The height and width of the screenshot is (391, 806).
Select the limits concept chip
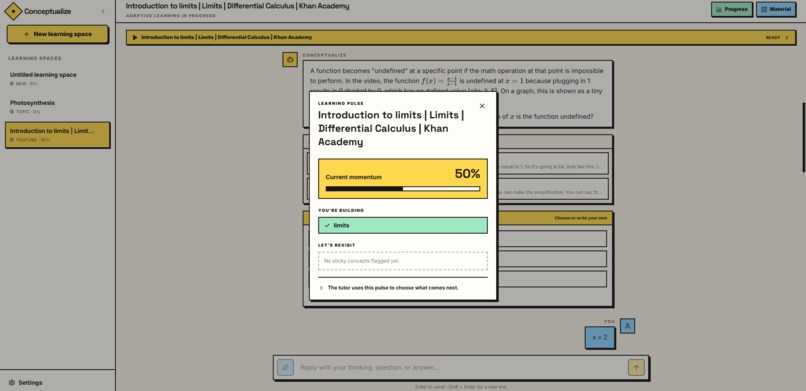pyautogui.click(x=402, y=226)
